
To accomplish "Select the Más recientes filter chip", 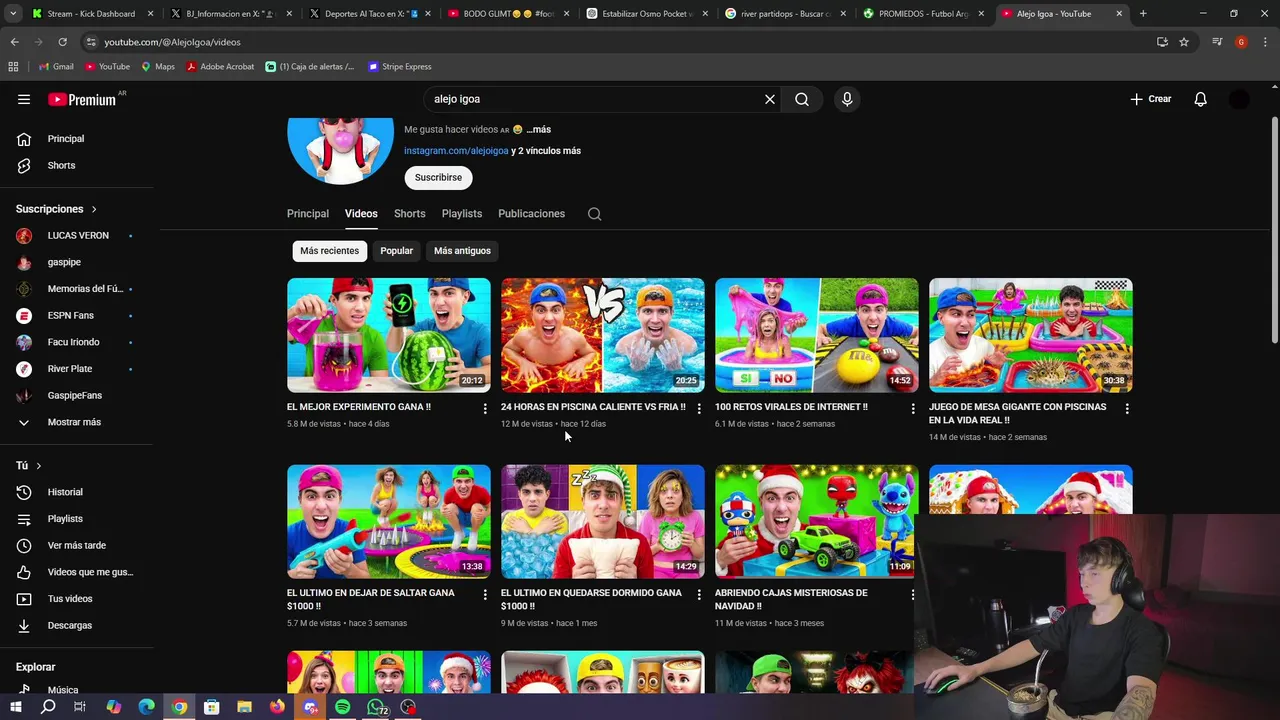I will [x=329, y=251].
